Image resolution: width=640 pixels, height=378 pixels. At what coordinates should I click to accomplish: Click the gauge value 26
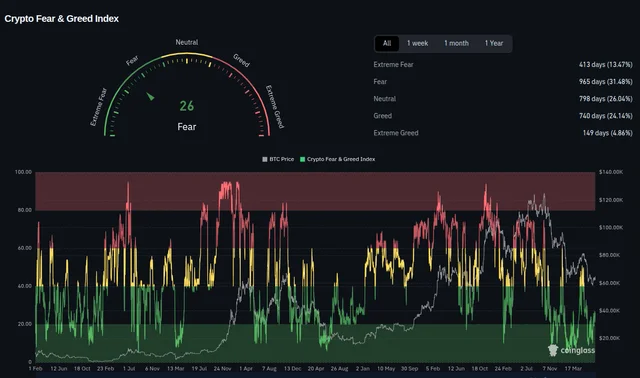tap(187, 106)
